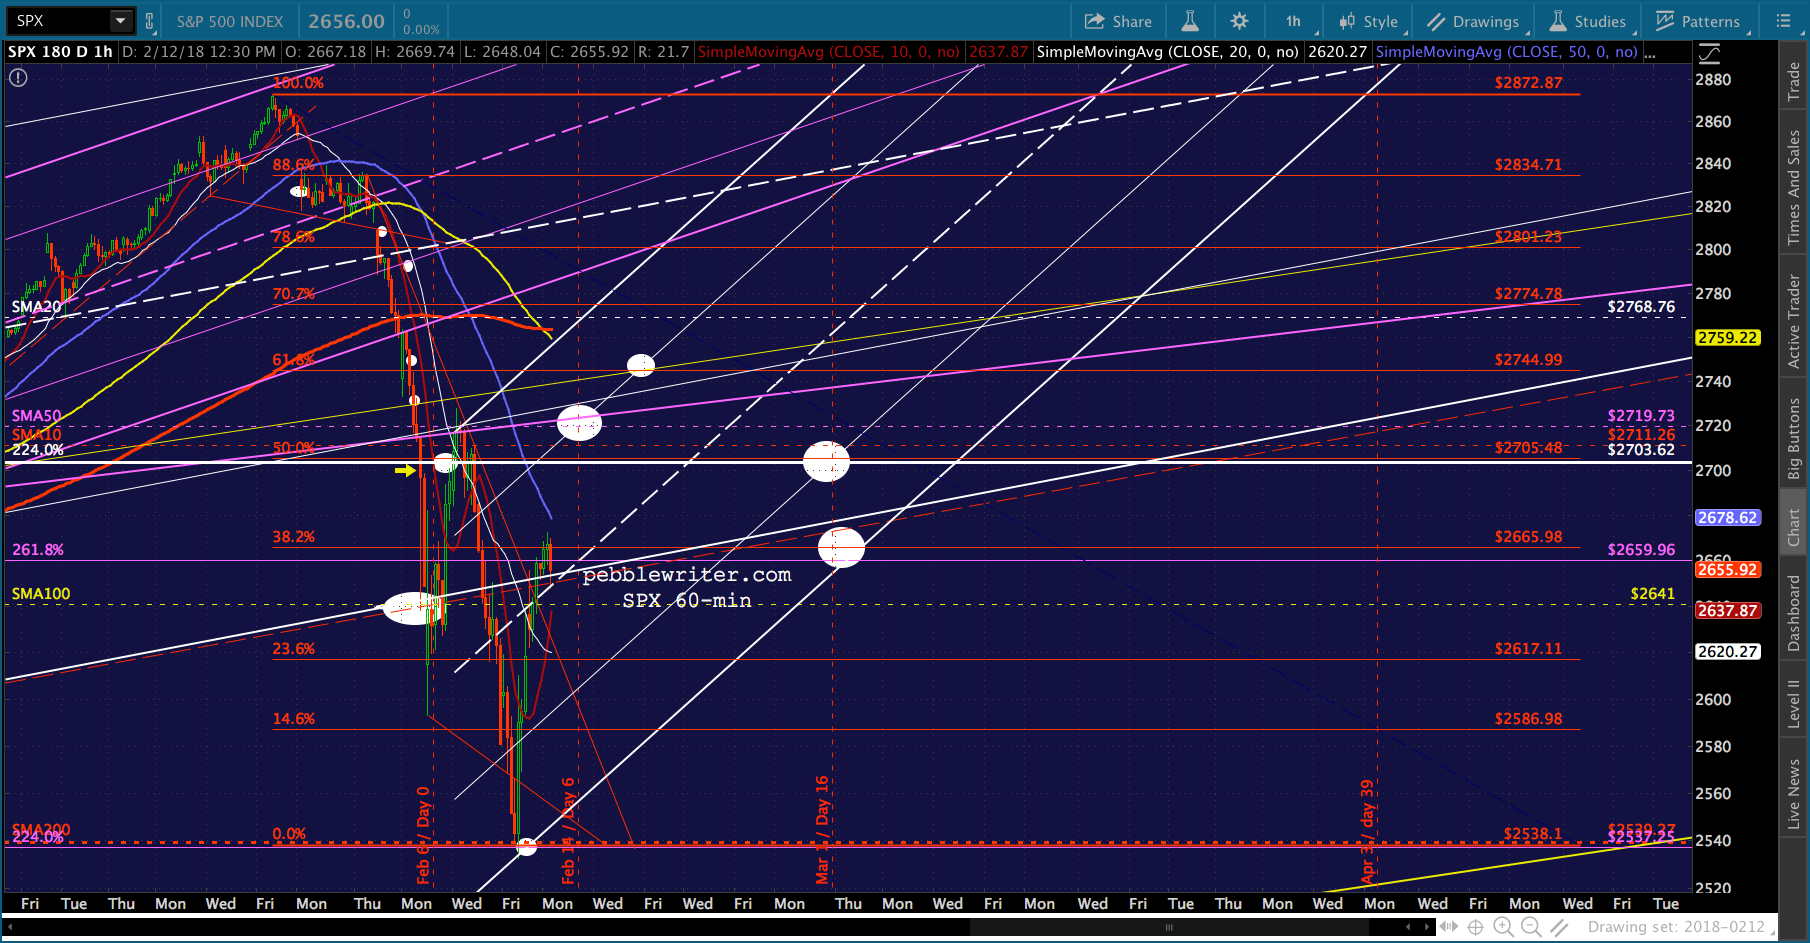The width and height of the screenshot is (1810, 943).
Task: Select the crosshair pan tool icon
Action: tap(1475, 927)
